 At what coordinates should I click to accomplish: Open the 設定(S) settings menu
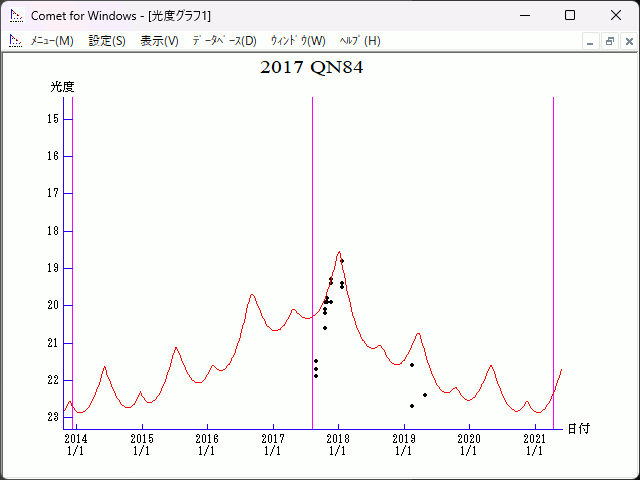click(x=107, y=41)
